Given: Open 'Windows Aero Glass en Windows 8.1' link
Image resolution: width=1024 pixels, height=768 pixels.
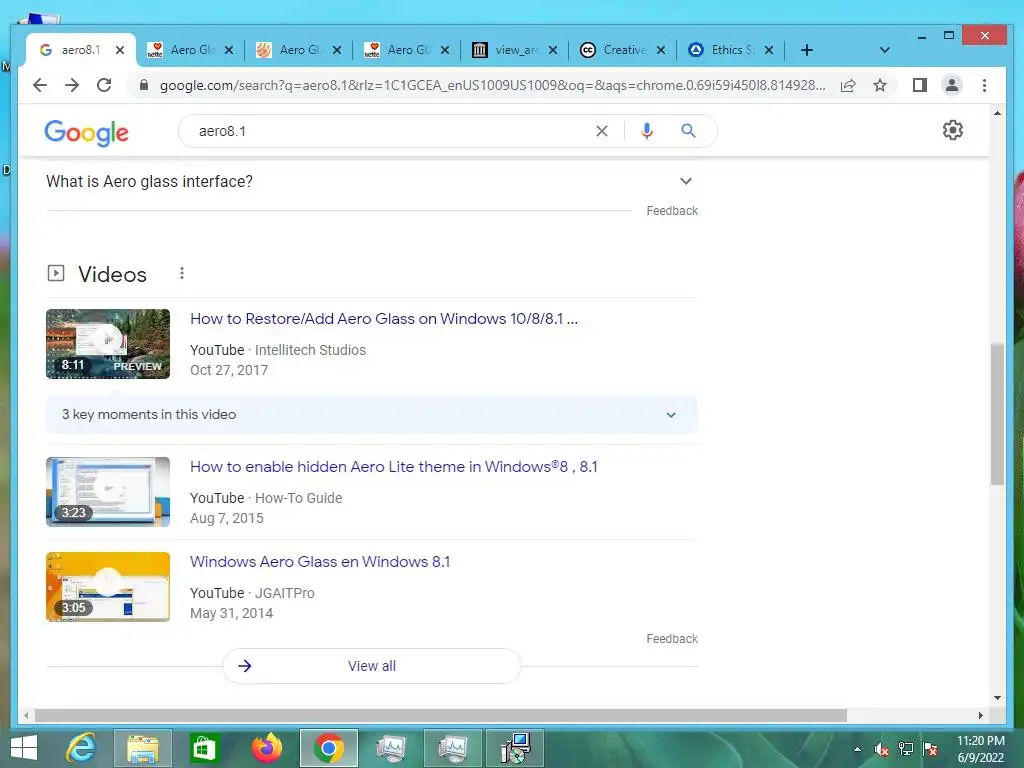Looking at the screenshot, I should [x=320, y=562].
